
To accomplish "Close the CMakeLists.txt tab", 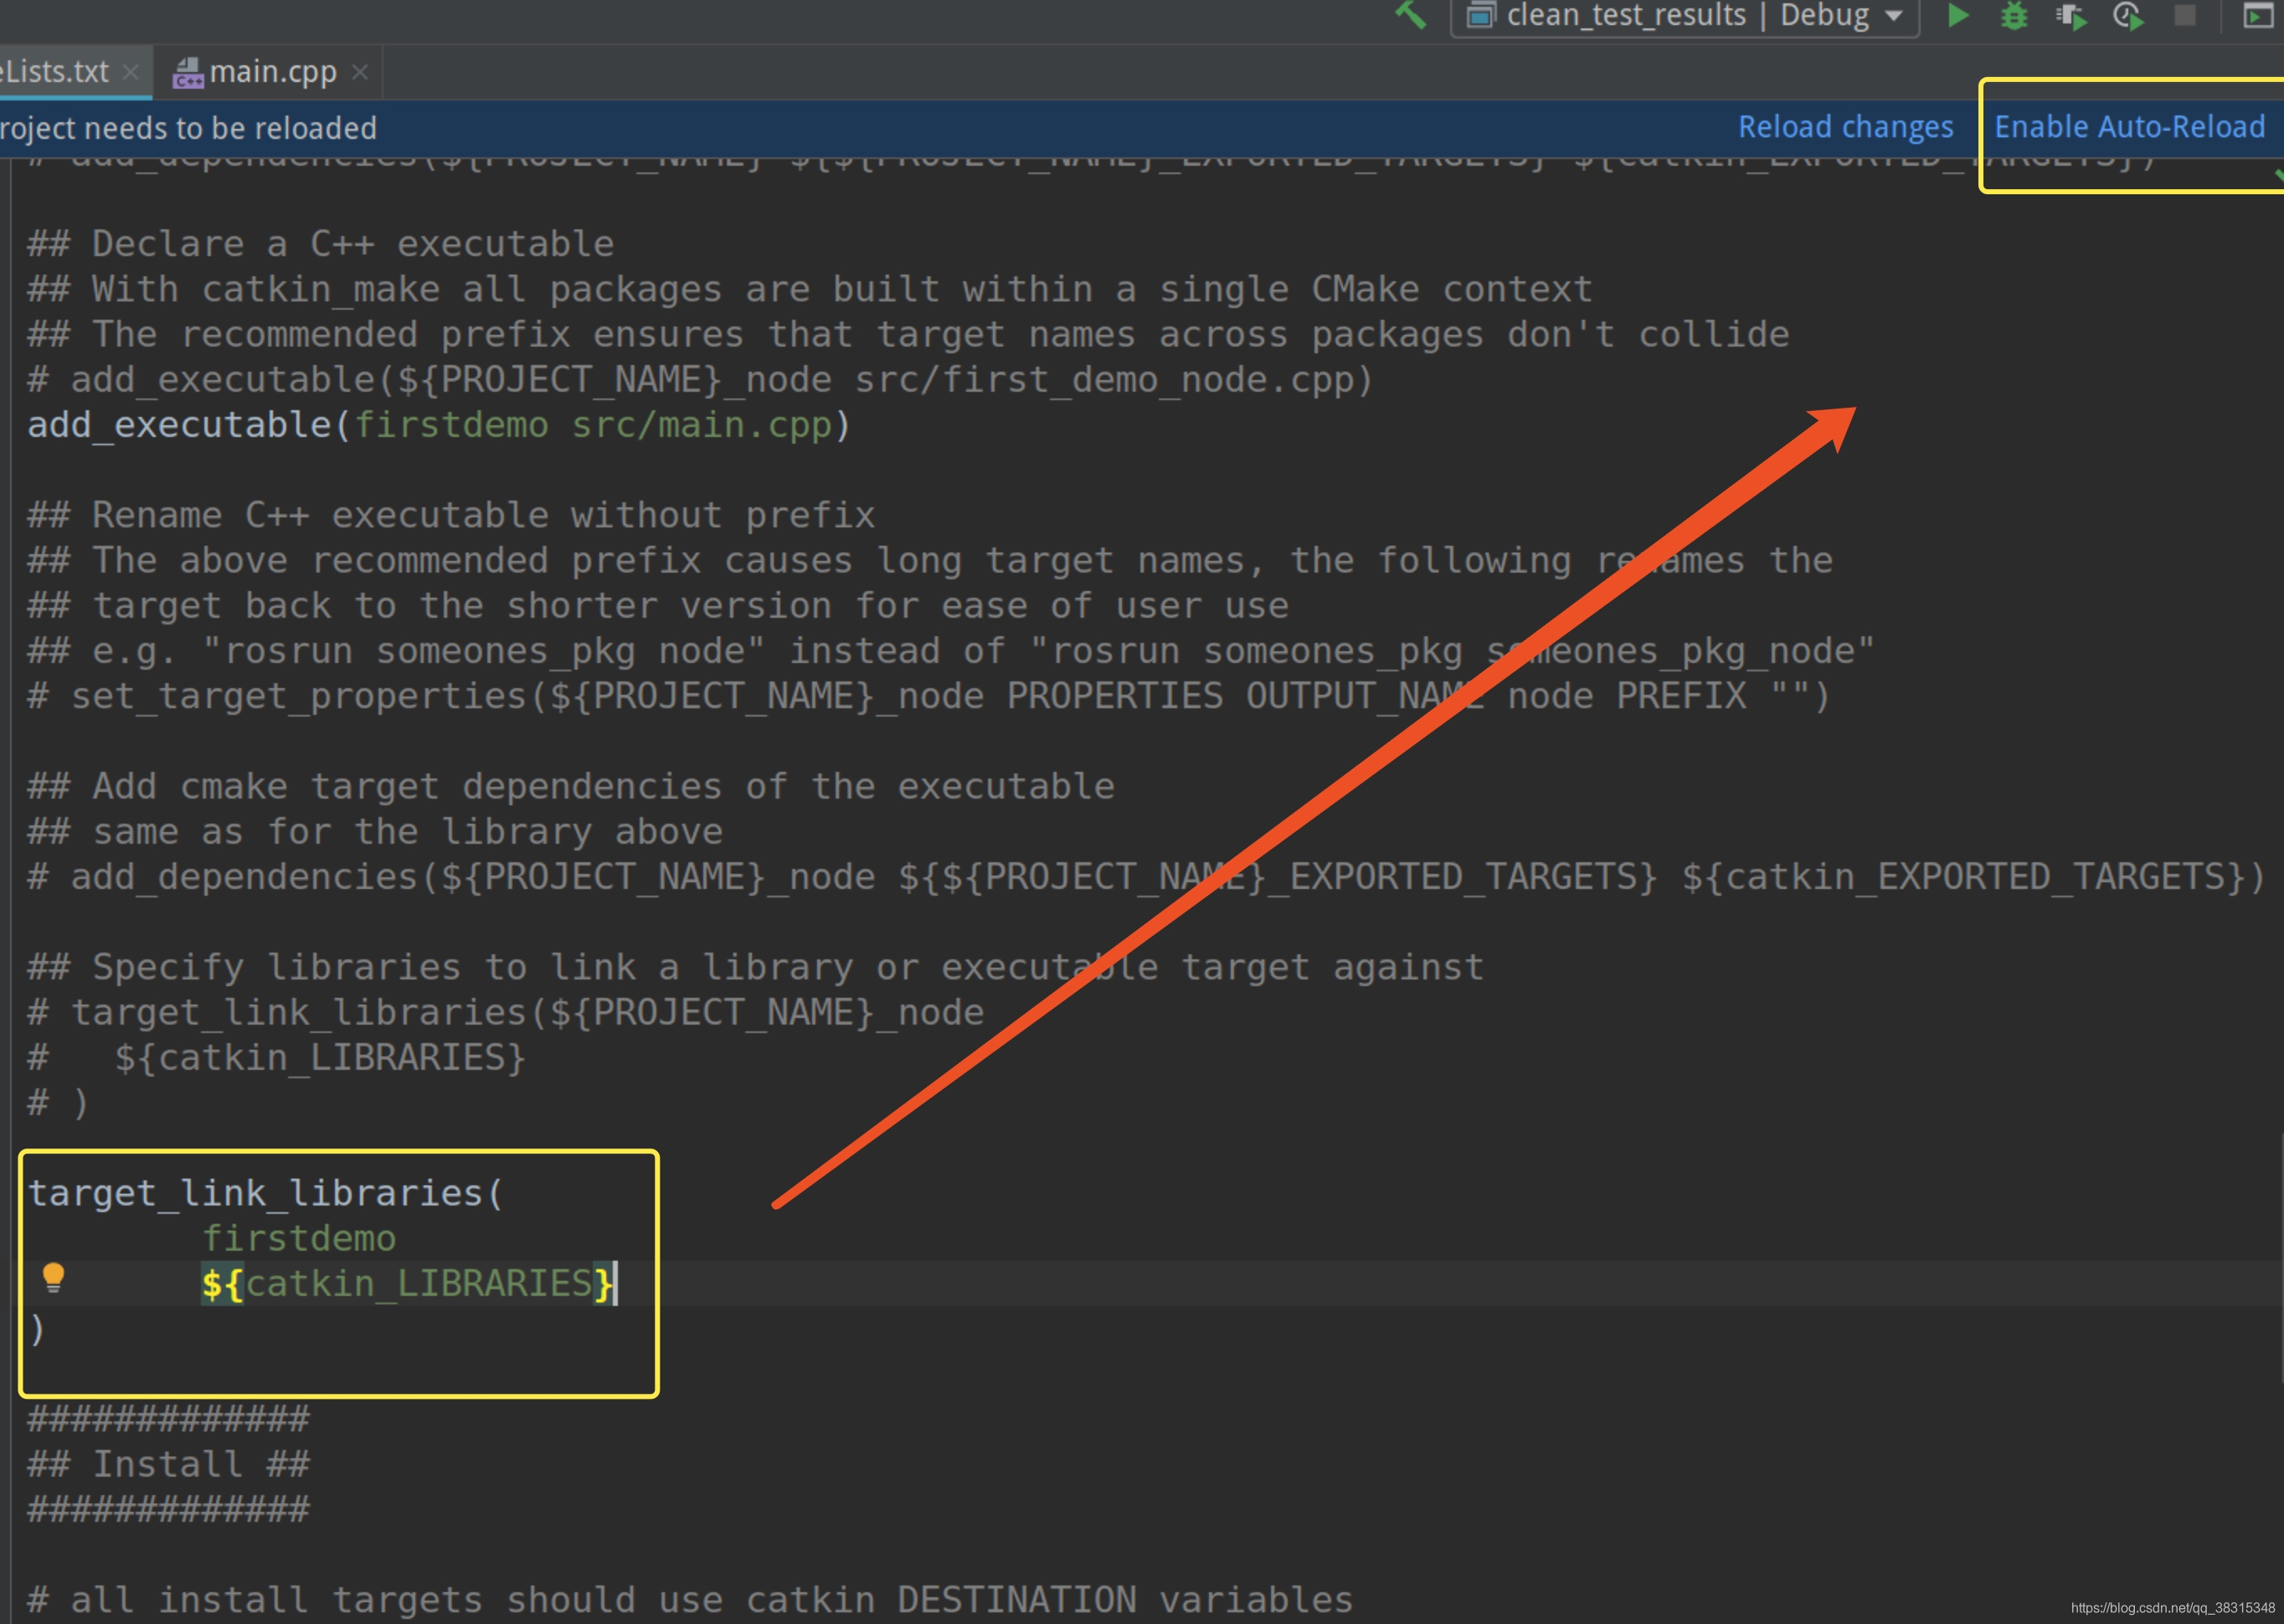I will pos(131,72).
